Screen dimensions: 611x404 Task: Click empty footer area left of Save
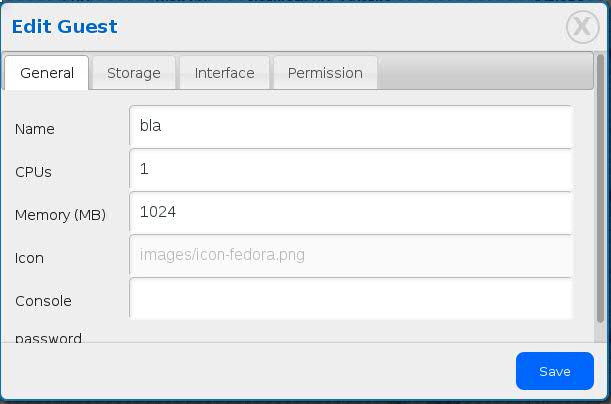point(250,371)
